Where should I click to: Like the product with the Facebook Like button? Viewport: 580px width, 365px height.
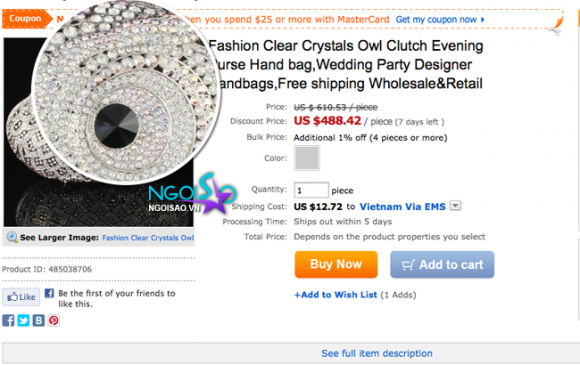tap(21, 297)
